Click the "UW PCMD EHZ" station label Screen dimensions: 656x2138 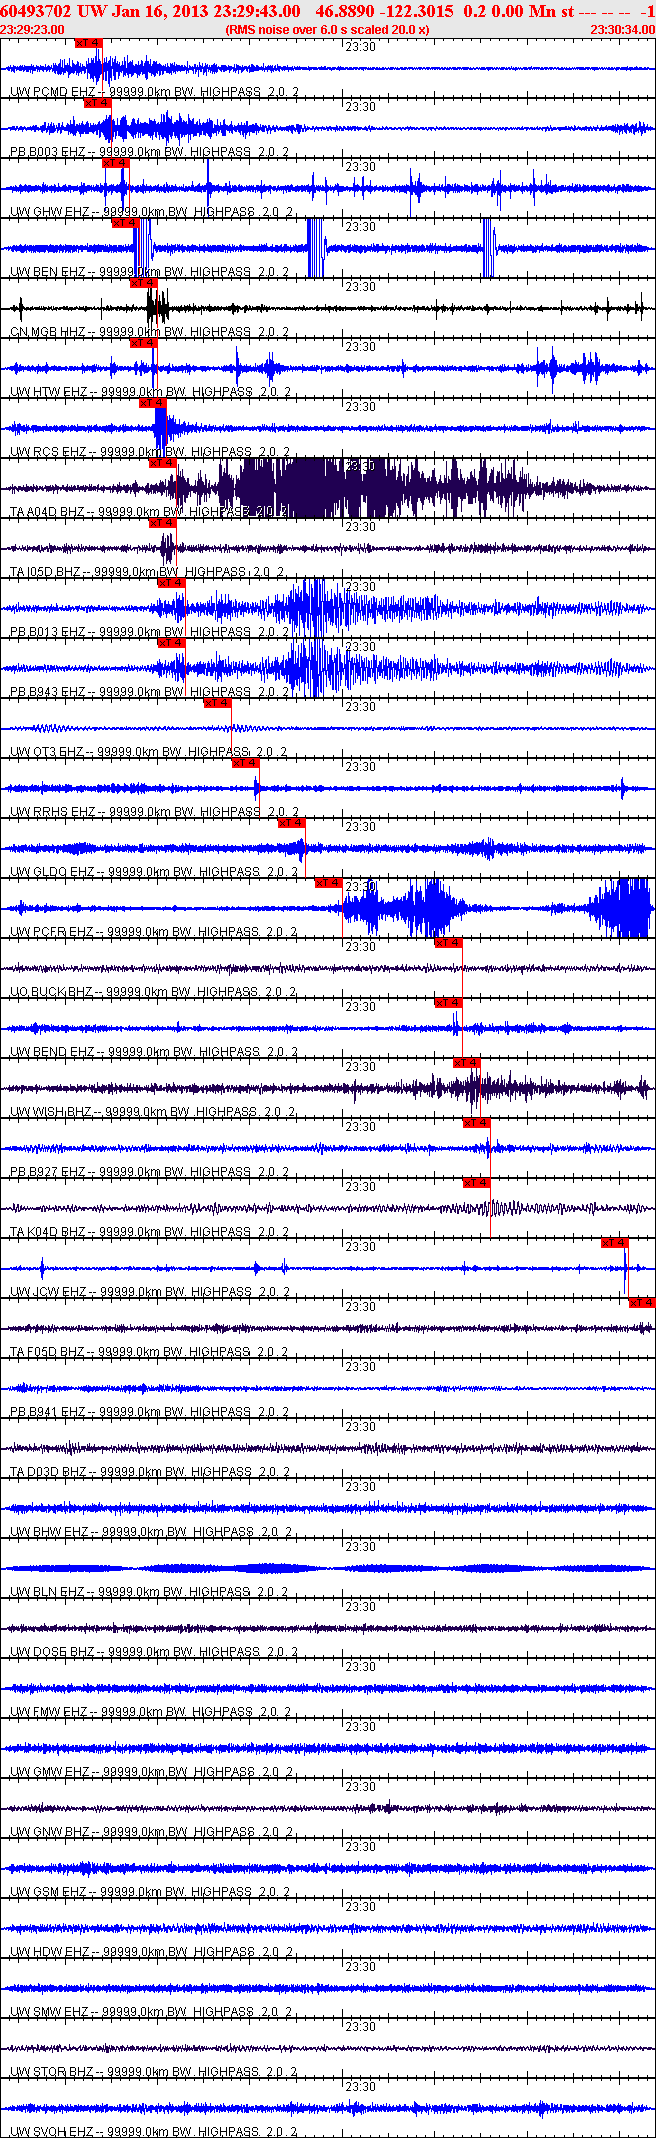point(53,92)
